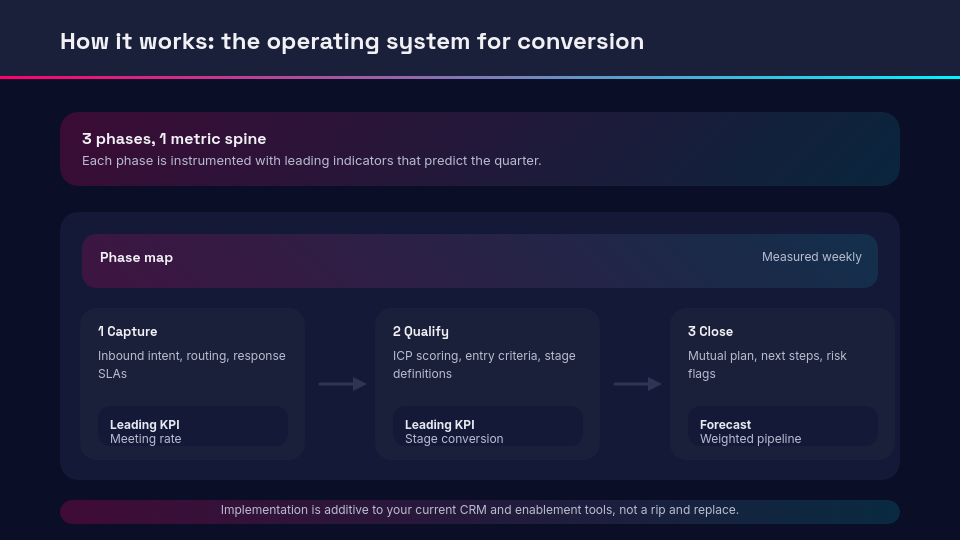Image resolution: width=960 pixels, height=540 pixels.
Task: Click the "Leading KPI" label in the Qualify card
Action: click(439, 425)
